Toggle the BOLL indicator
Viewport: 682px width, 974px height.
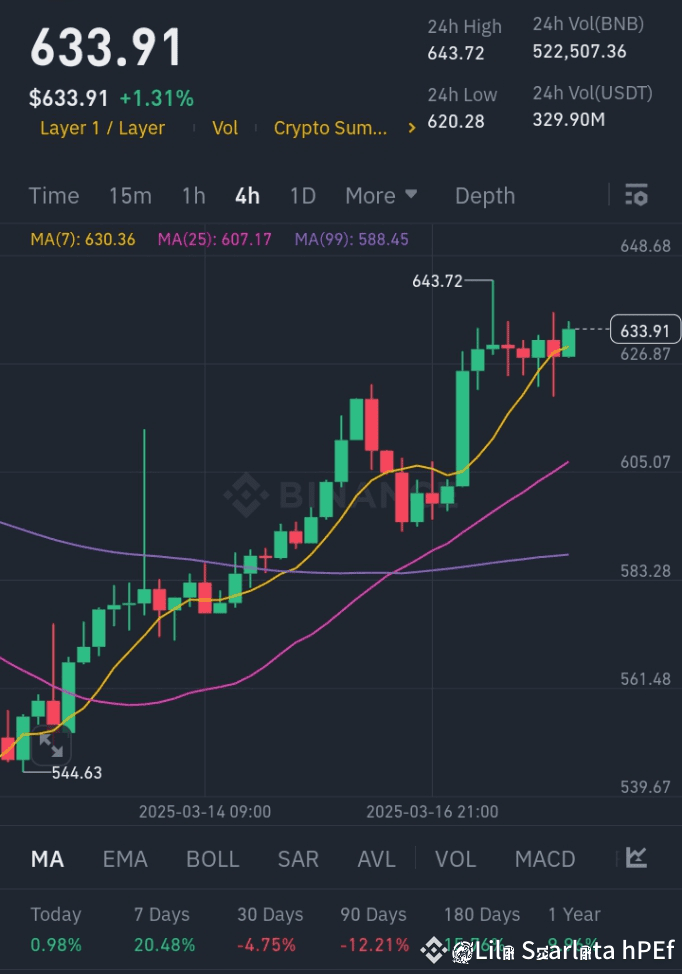pos(213,859)
